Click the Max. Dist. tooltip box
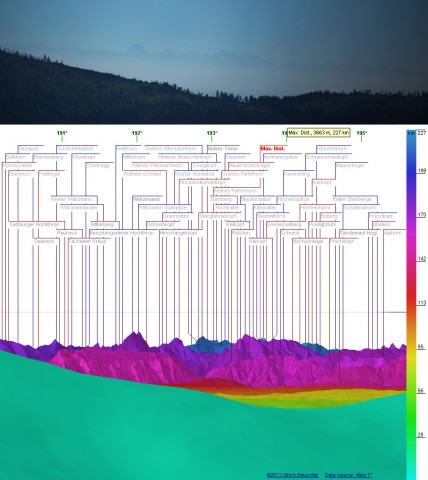The height and width of the screenshot is (480, 428). (x=319, y=133)
